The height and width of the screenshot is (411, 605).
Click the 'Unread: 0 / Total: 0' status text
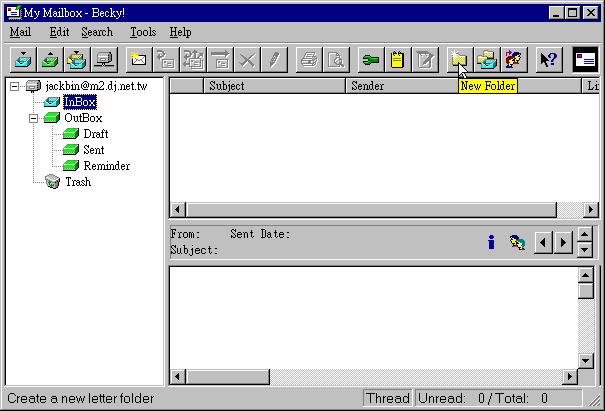click(483, 398)
